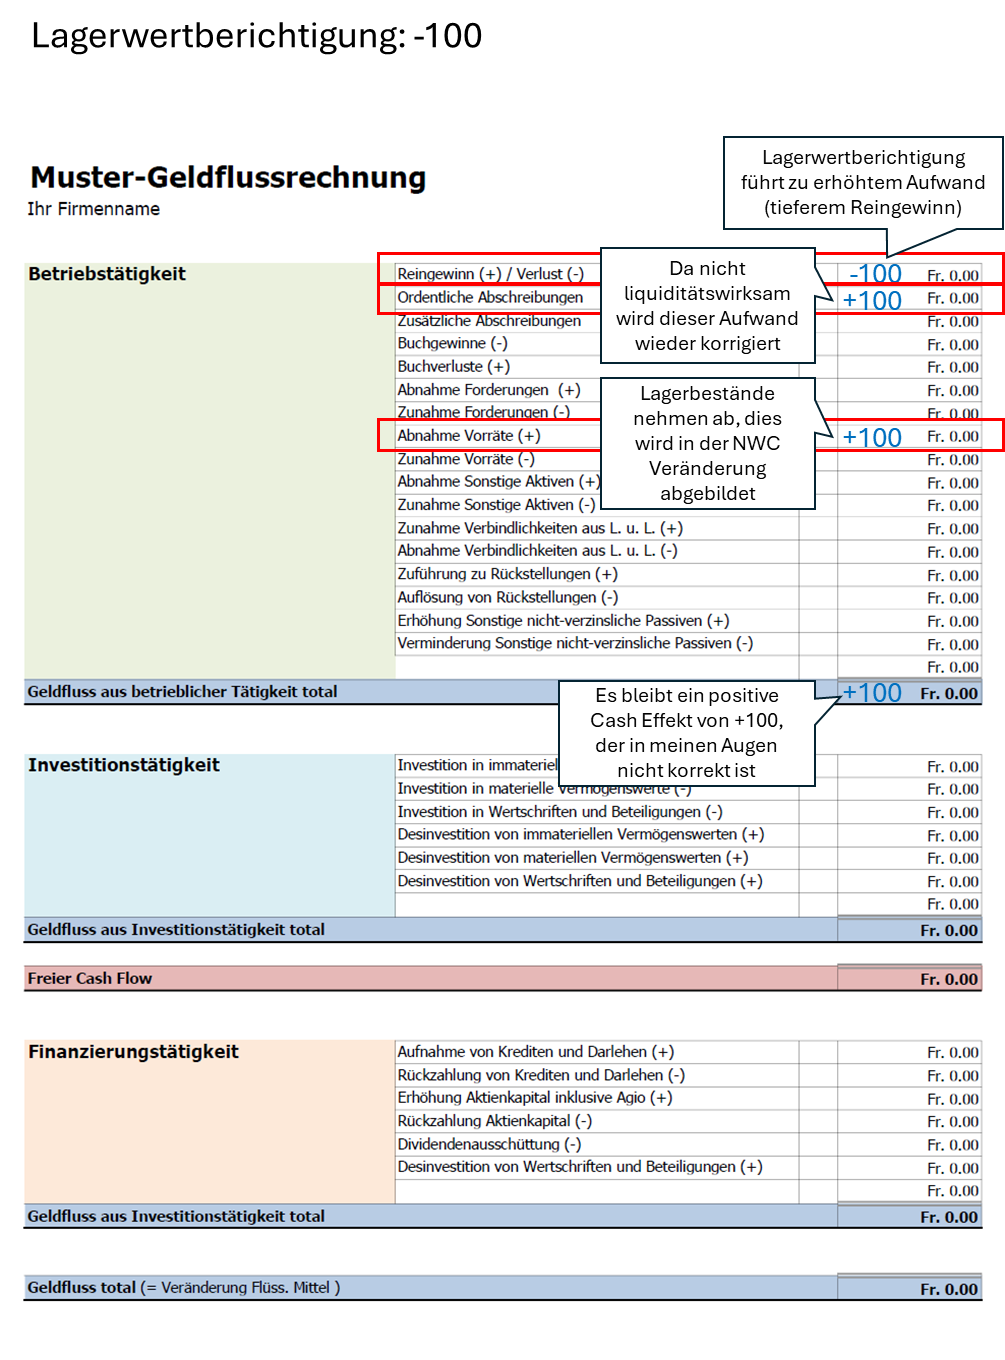Select the Fr. 0.00 amount for Dividendenausschüttung
This screenshot has height=1360, width=1005.
pyautogui.click(x=953, y=1145)
